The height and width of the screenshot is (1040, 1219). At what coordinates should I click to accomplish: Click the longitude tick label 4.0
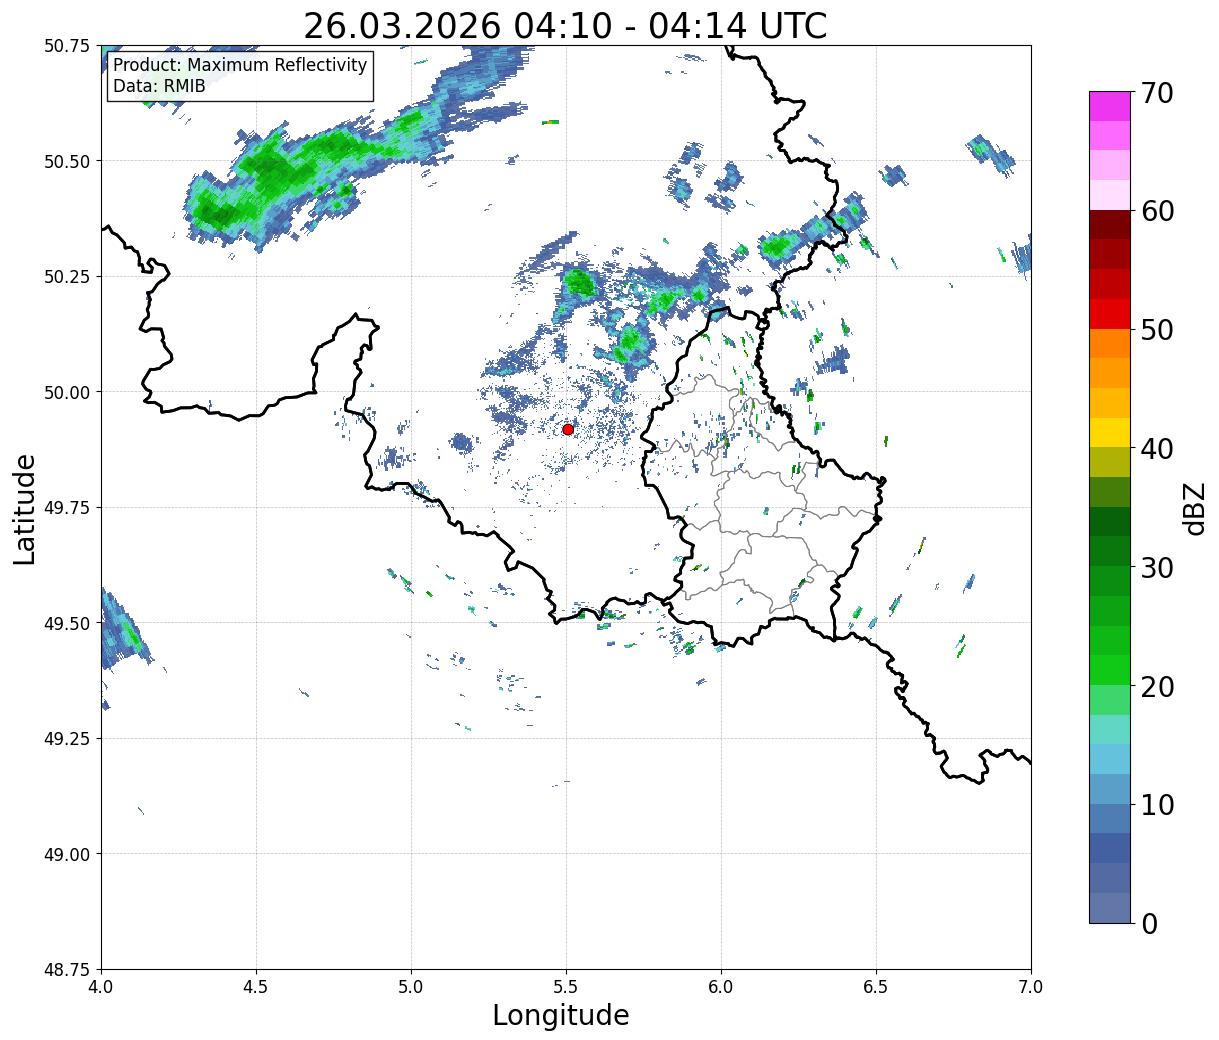pos(101,987)
